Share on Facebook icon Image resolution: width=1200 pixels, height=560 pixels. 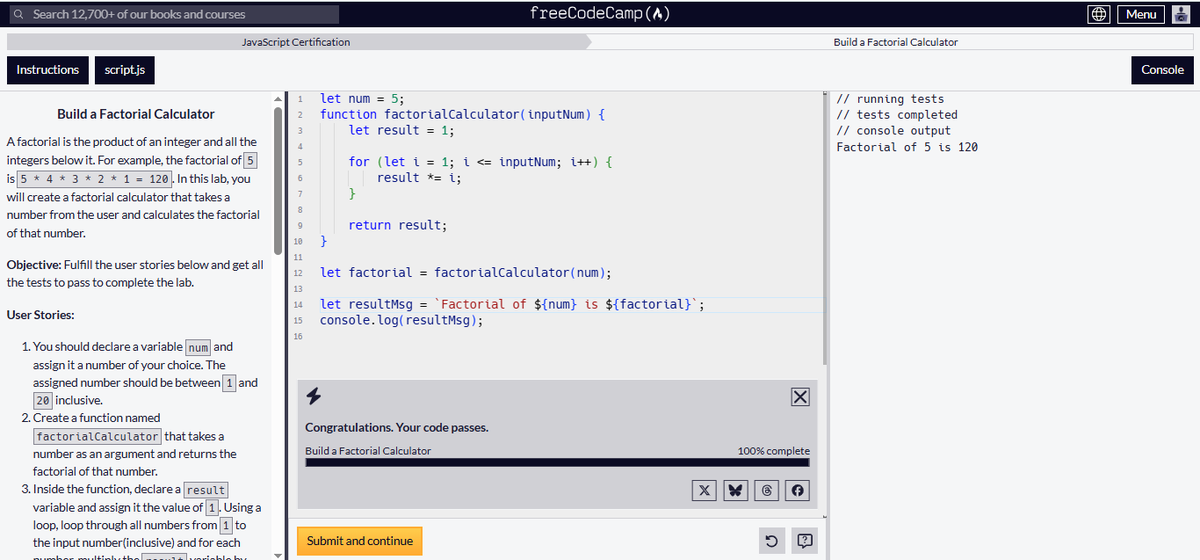point(798,490)
